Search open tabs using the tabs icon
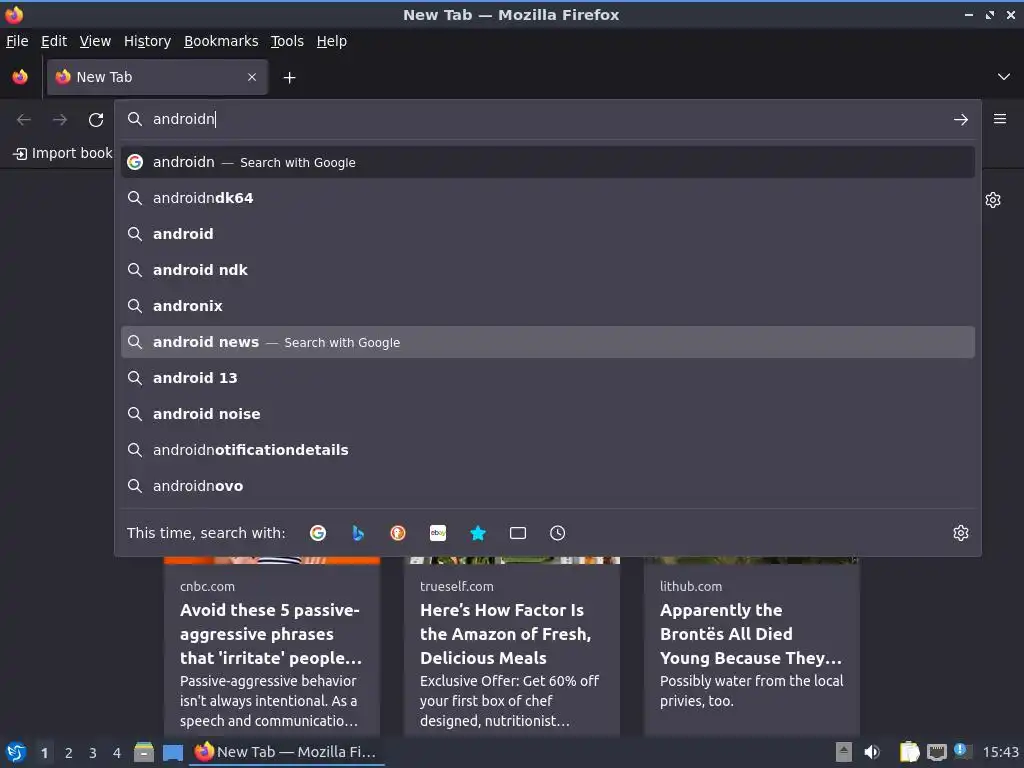This screenshot has width=1024, height=768. (518, 533)
